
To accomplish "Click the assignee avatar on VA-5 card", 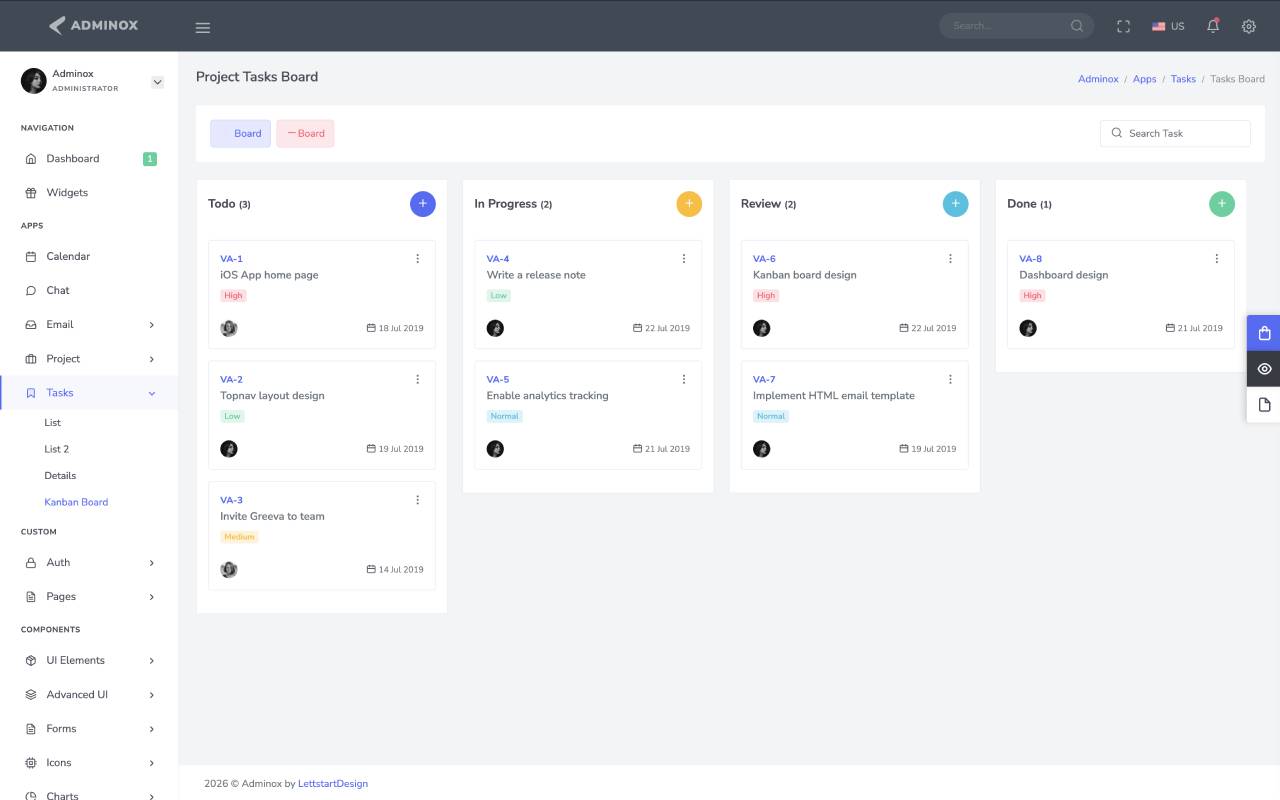I will [x=495, y=449].
